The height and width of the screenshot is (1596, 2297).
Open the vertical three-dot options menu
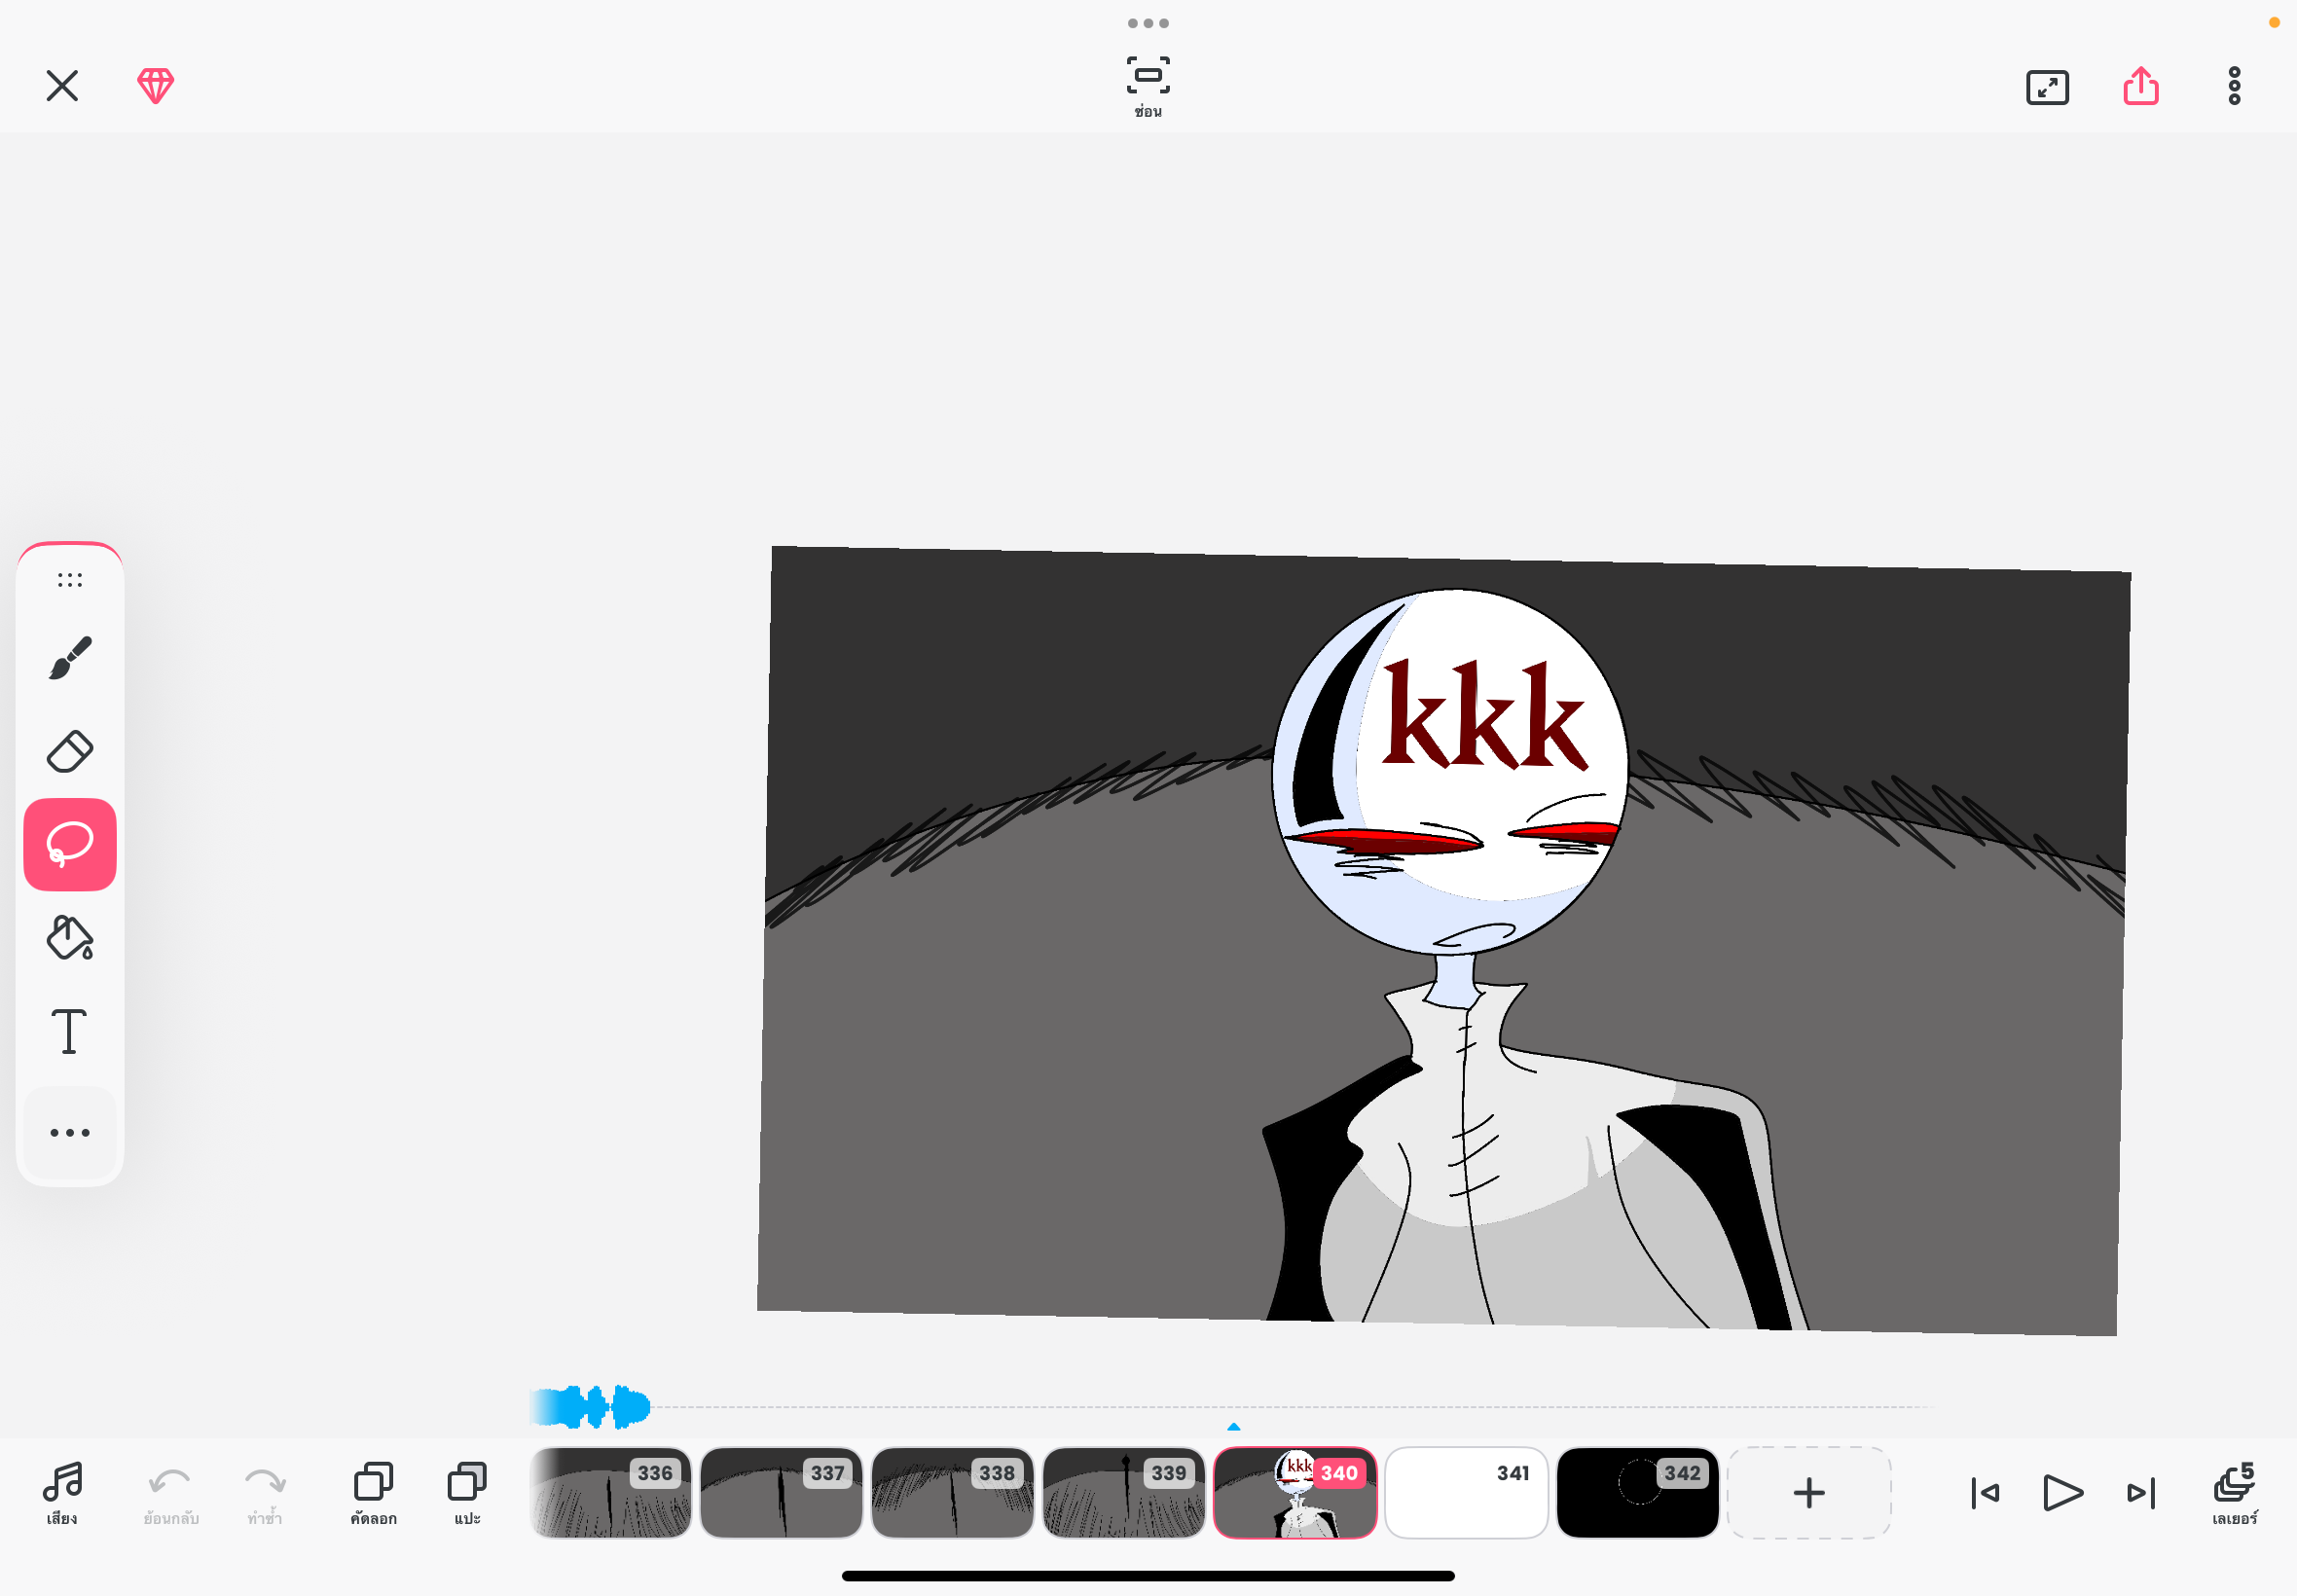[2234, 86]
